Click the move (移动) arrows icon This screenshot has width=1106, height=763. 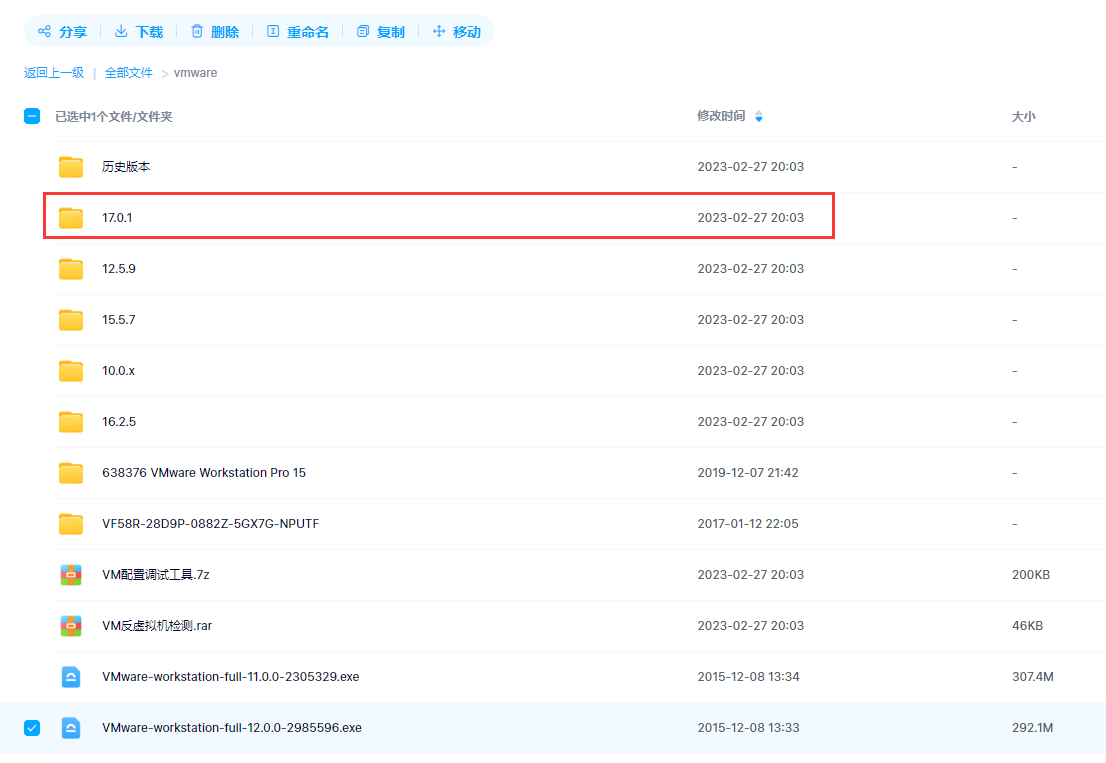click(x=439, y=31)
